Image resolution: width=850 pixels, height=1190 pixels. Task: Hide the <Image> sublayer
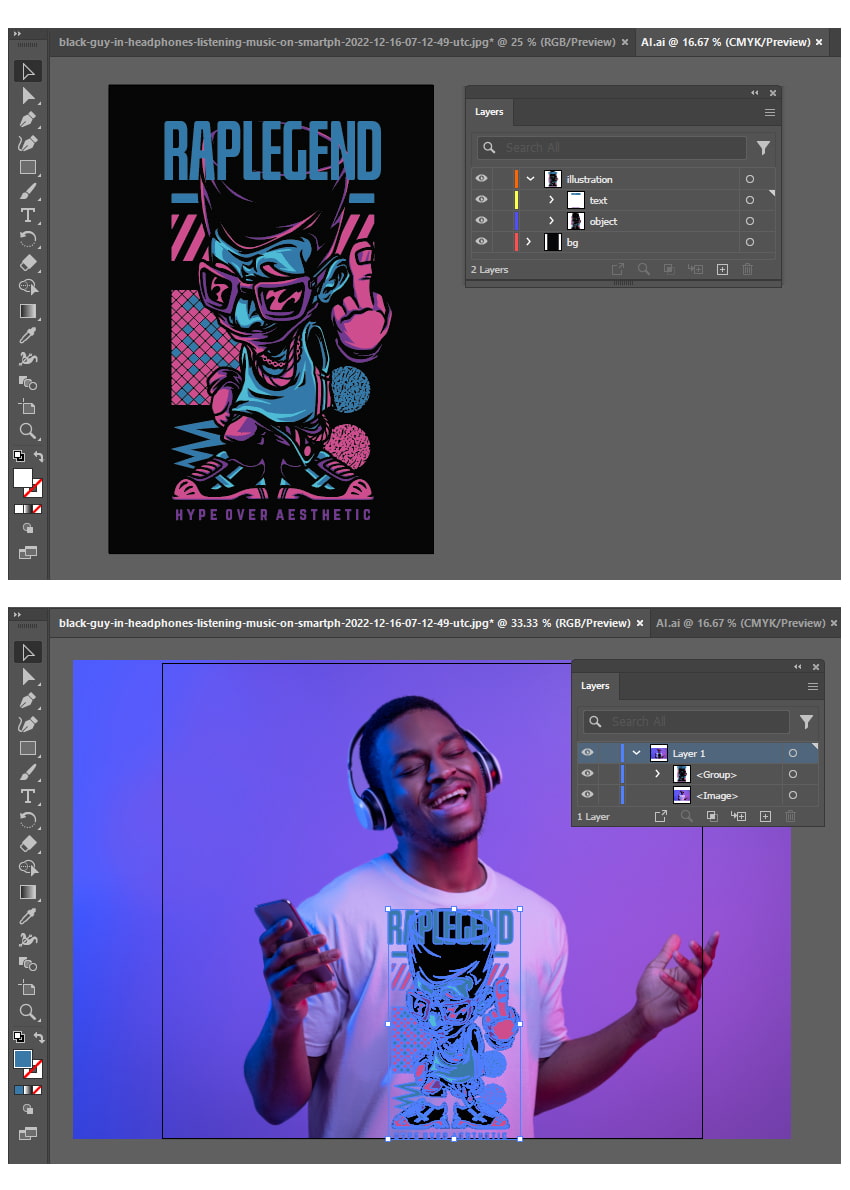pos(588,795)
